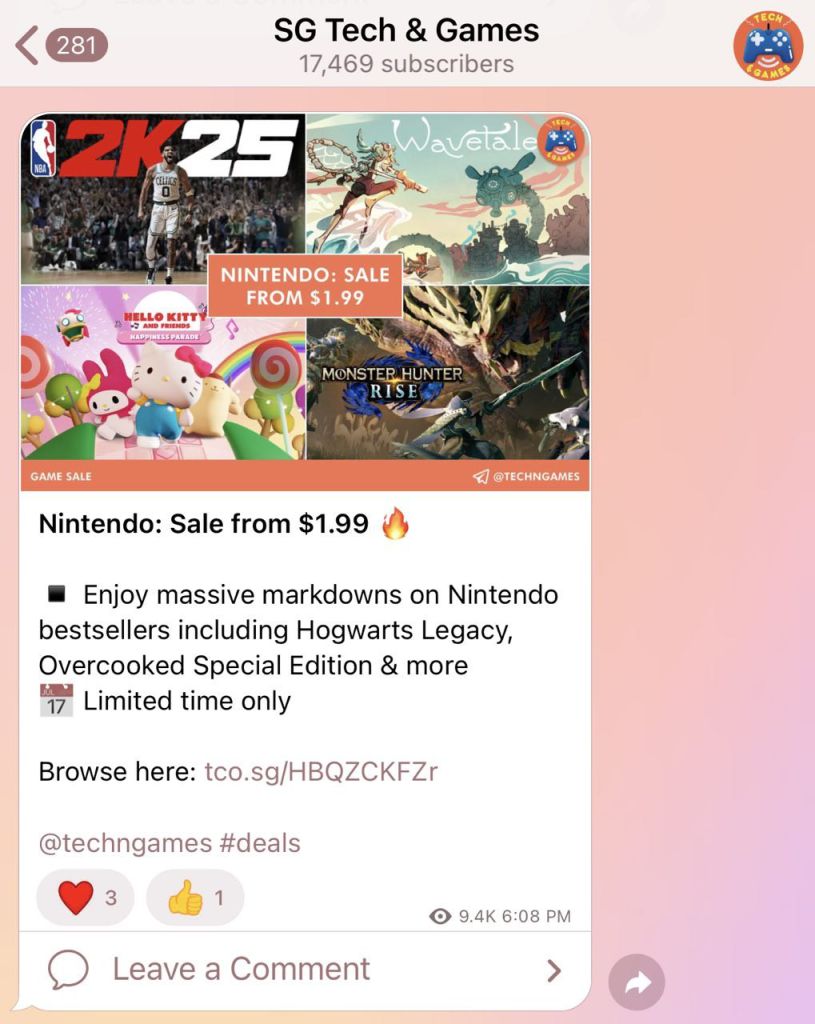View the 17,469 subscribers info
The width and height of the screenshot is (815, 1024).
[x=406, y=64]
